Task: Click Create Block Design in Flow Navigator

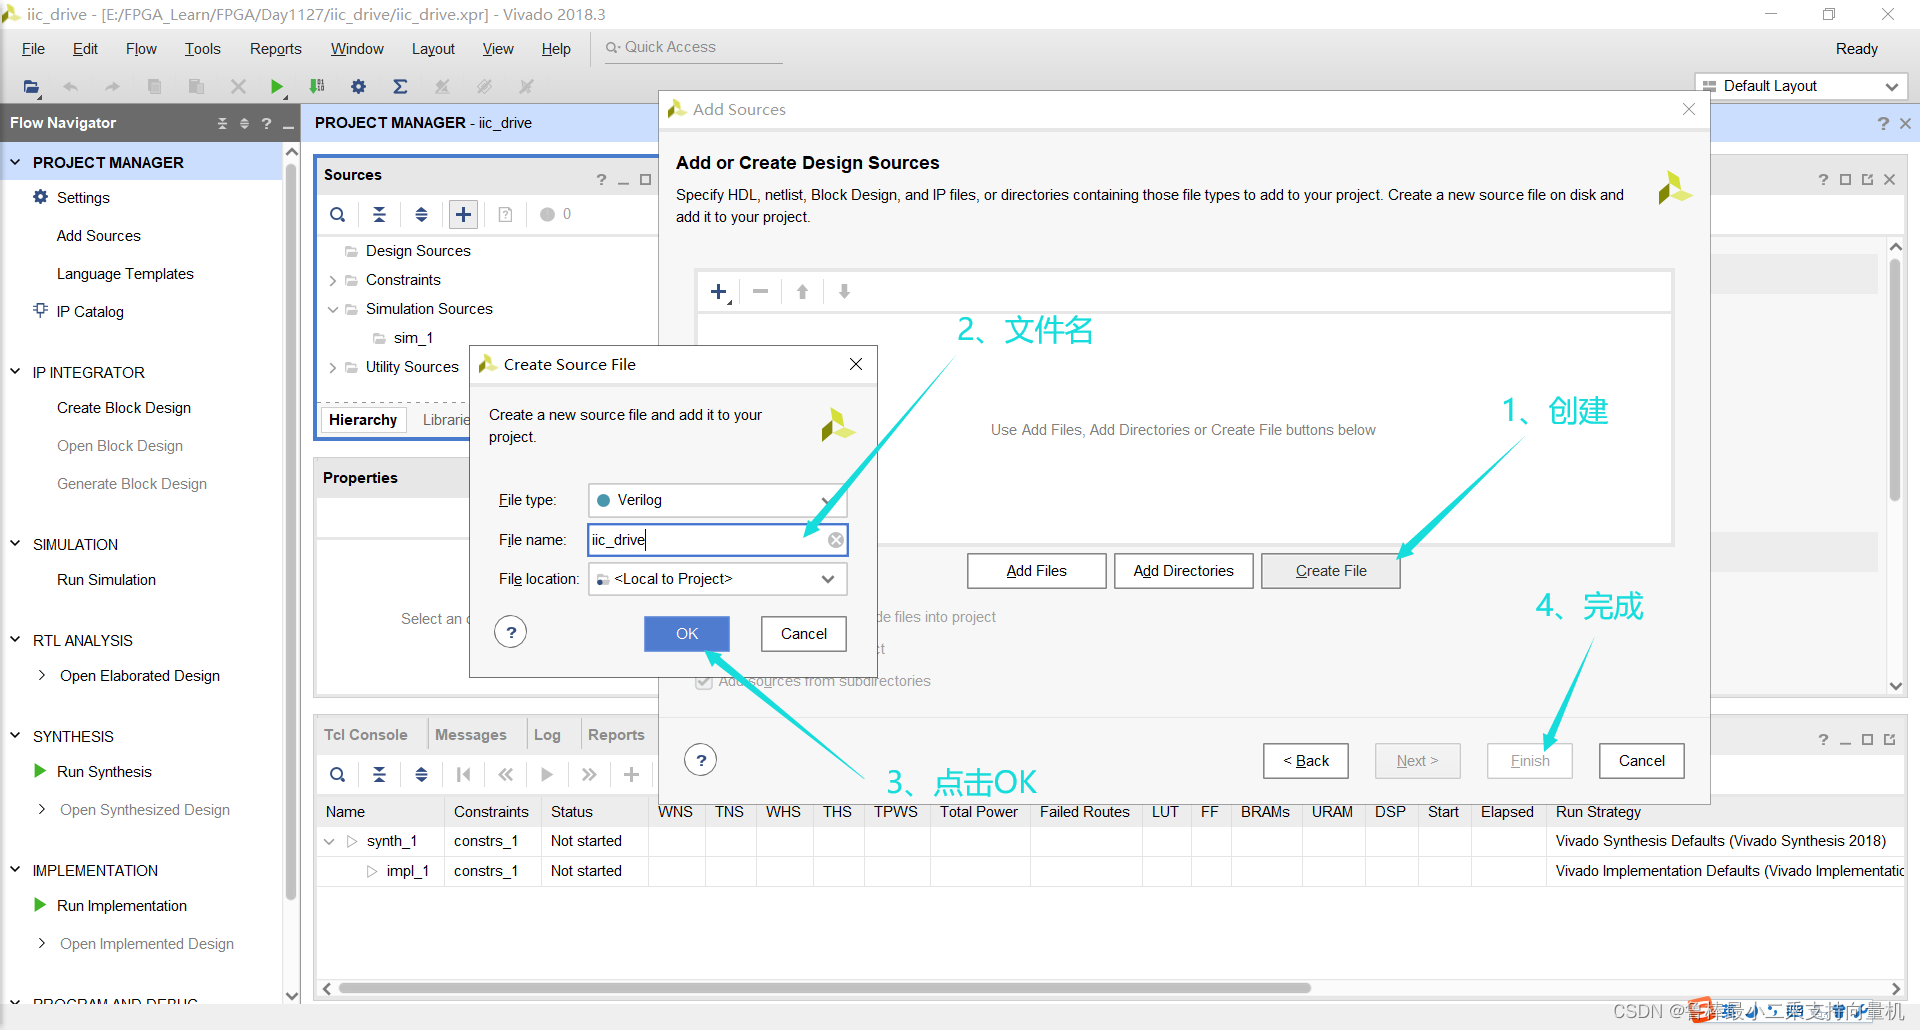Action: [124, 408]
